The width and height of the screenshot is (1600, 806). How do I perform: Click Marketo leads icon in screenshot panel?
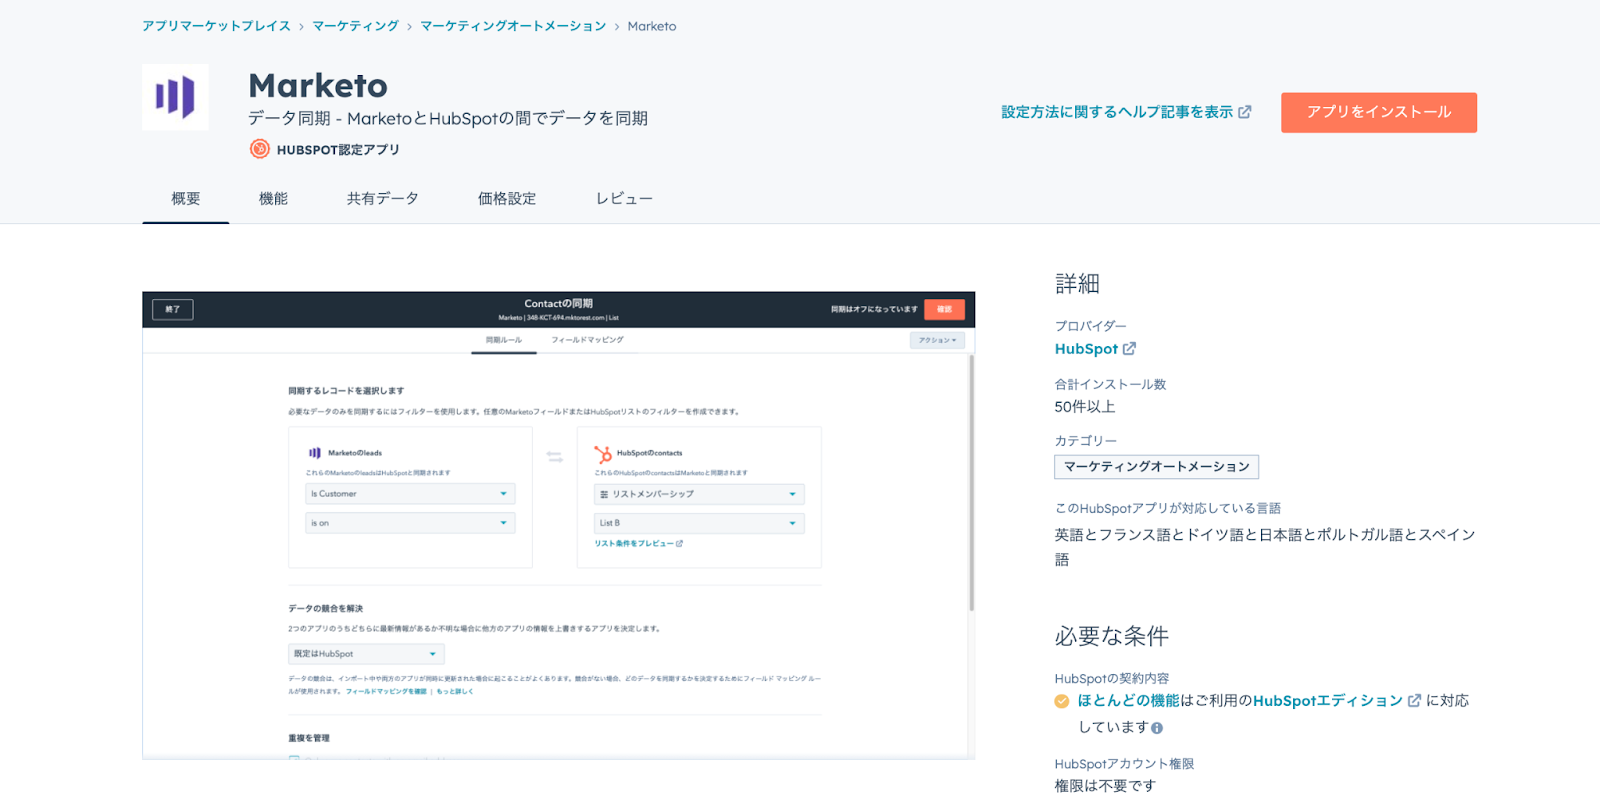315,453
